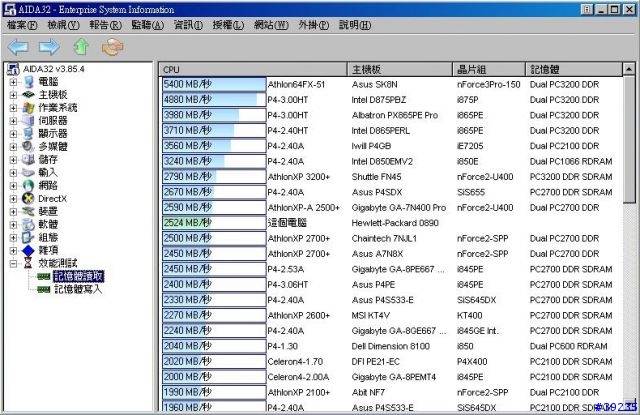Select the 記憶體讀取 benchmark item
The width and height of the screenshot is (640, 415).
coord(78,276)
